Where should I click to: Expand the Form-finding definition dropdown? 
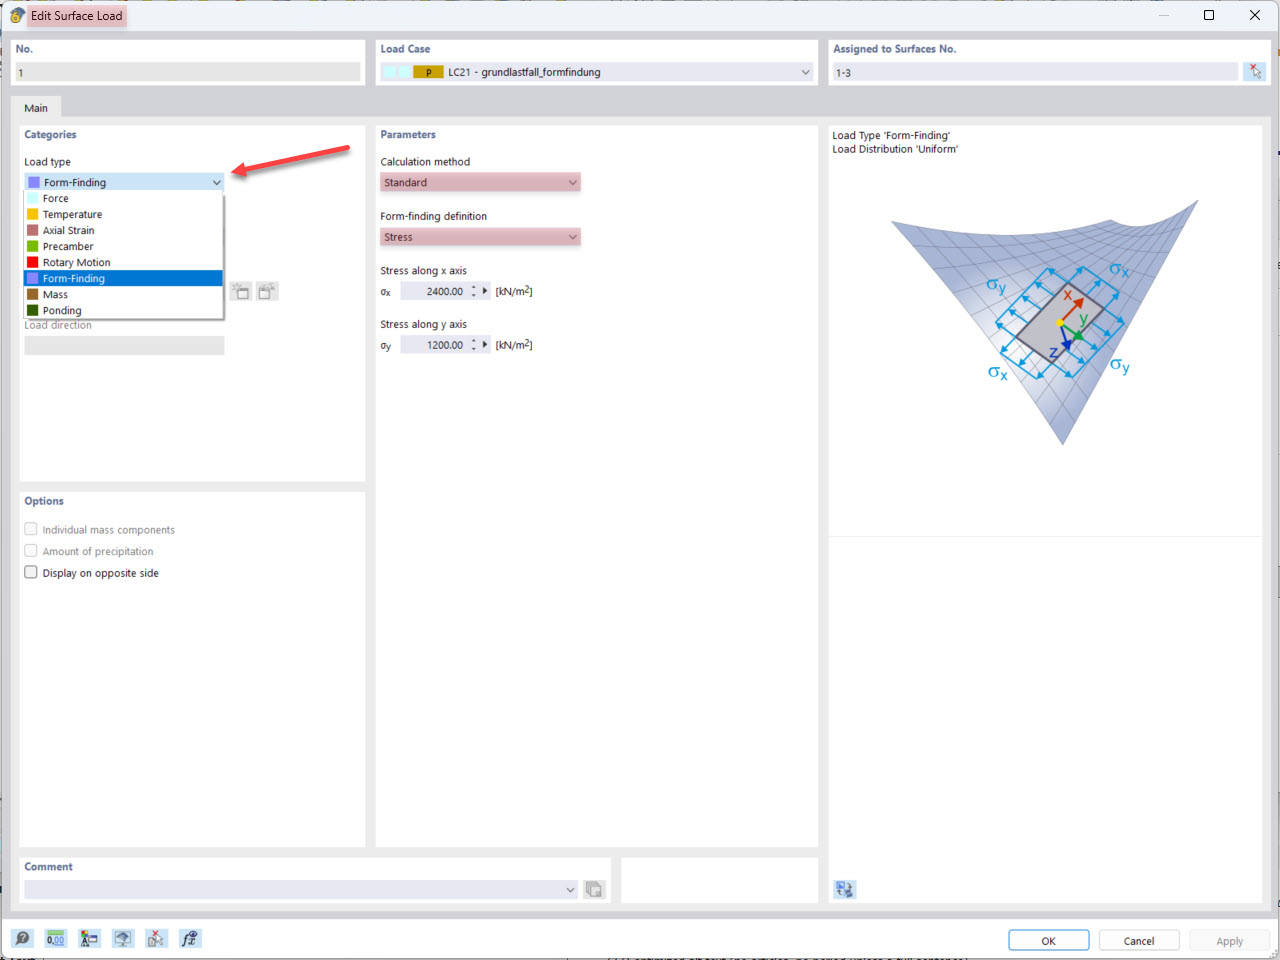click(x=571, y=237)
